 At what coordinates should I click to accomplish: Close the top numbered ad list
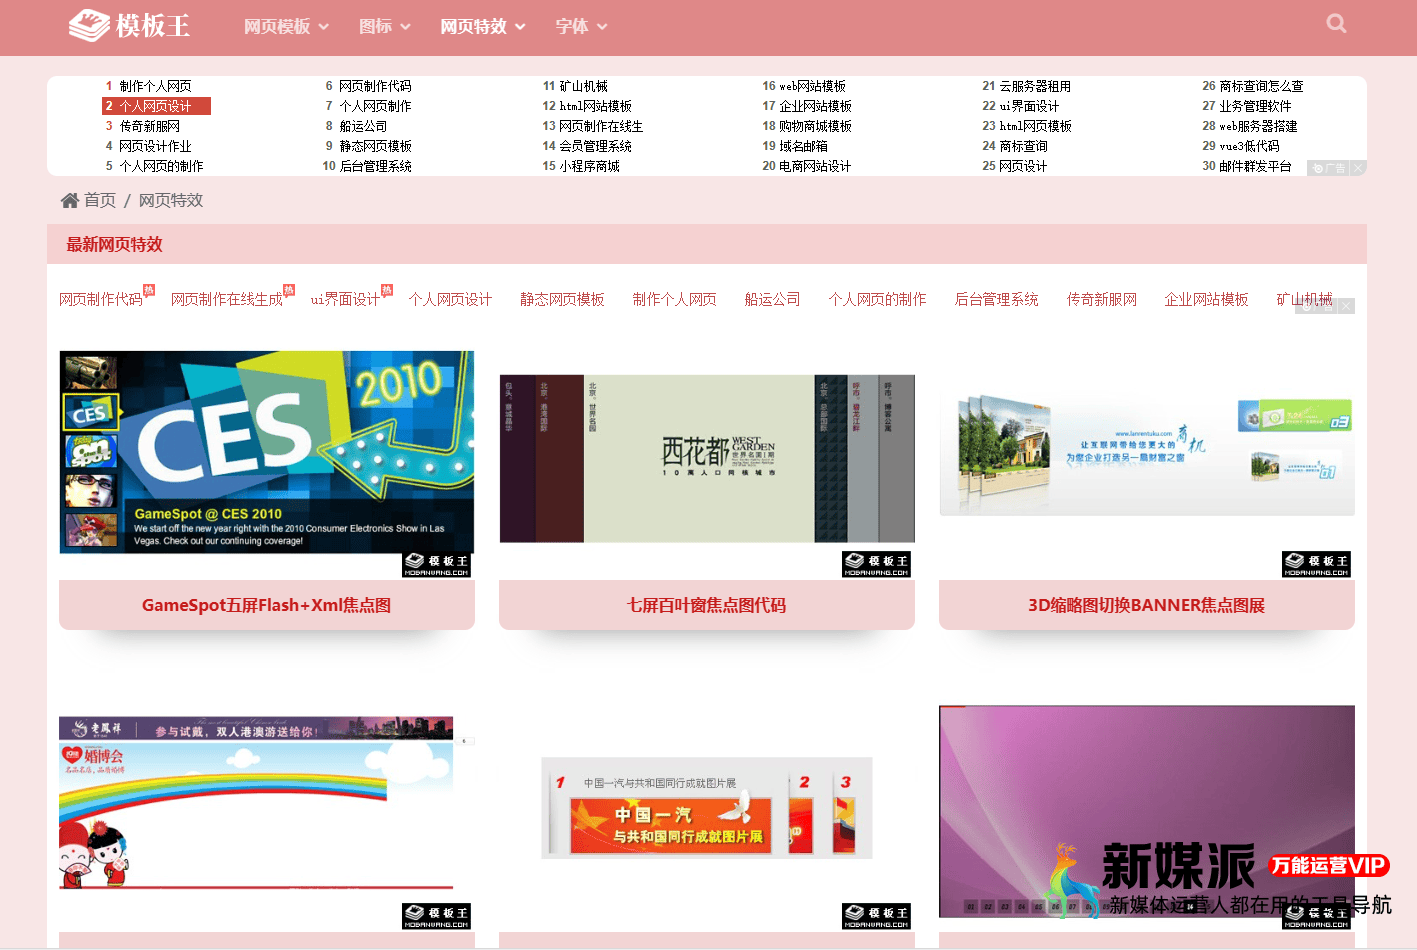[x=1357, y=169]
